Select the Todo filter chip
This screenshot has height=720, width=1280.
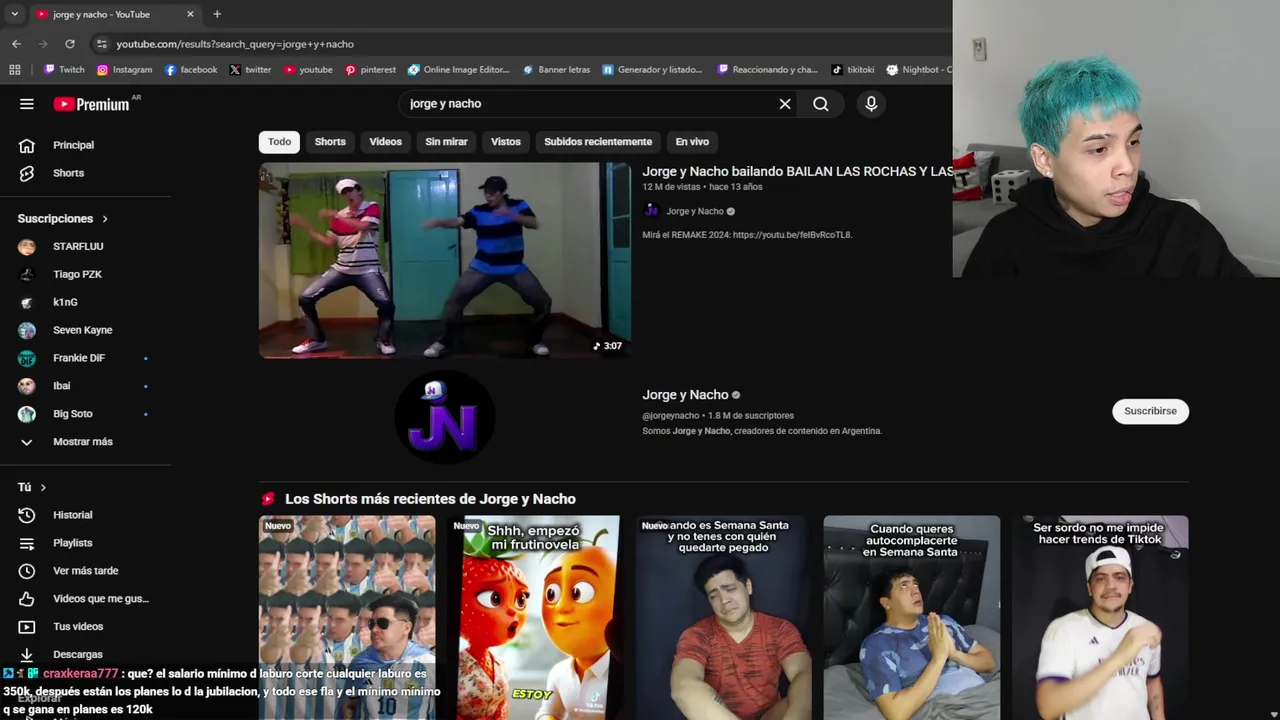tap(279, 142)
